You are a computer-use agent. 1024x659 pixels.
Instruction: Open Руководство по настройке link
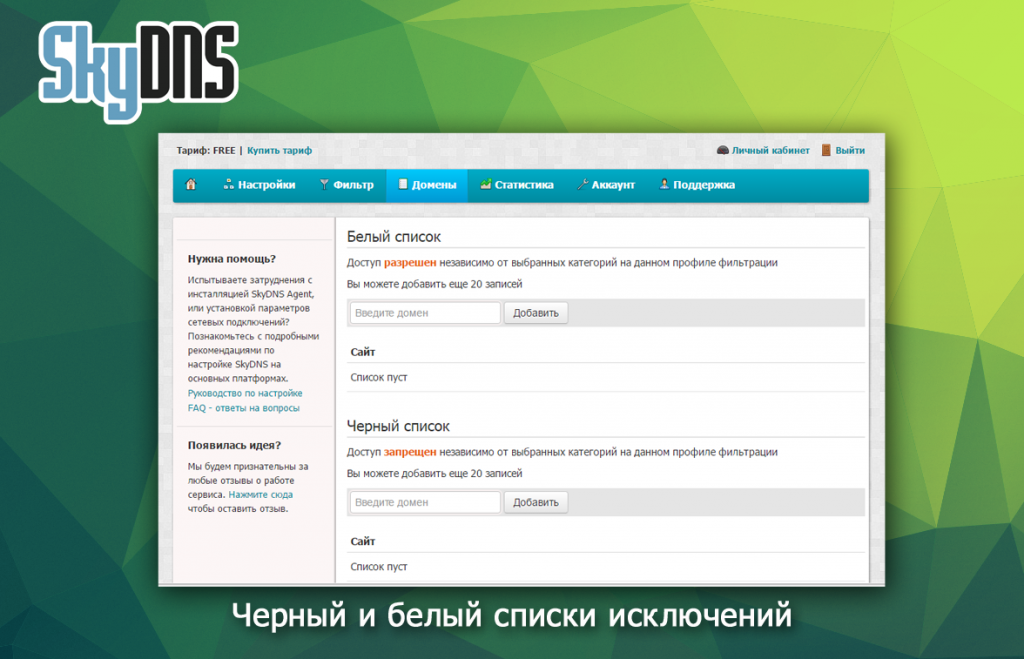[245, 393]
